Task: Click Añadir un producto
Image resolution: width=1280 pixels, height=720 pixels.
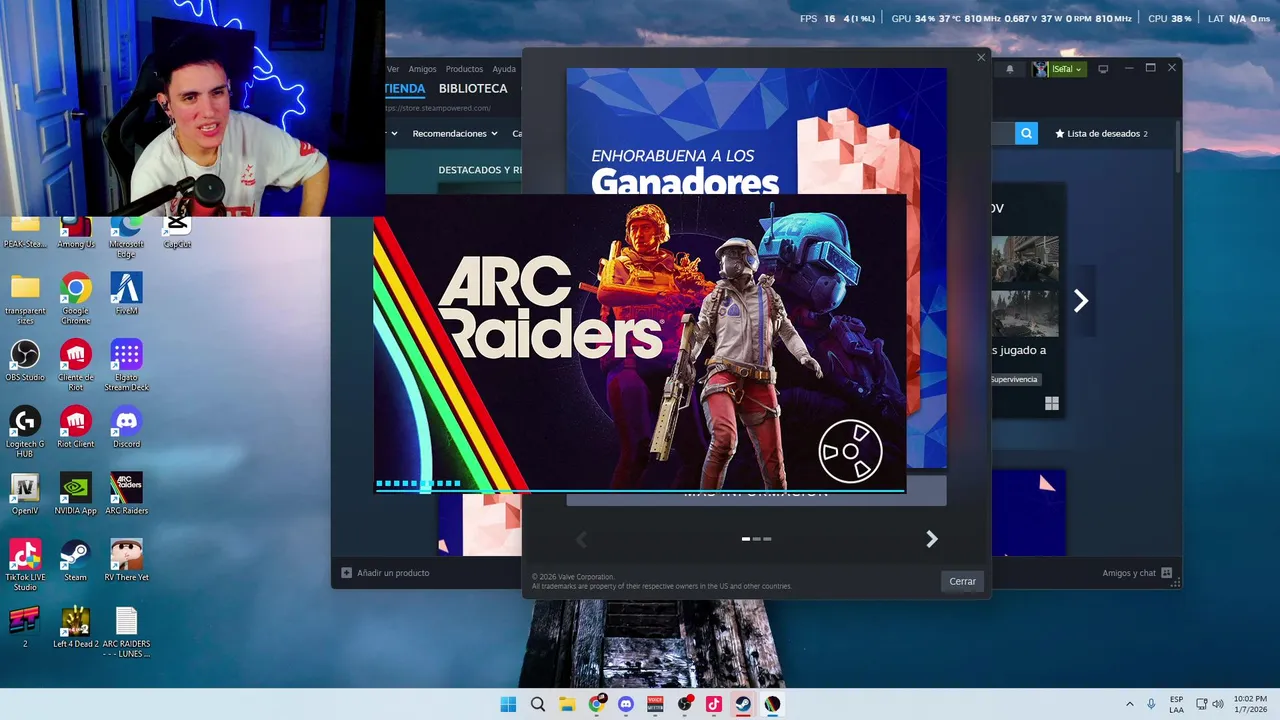Action: [385, 573]
